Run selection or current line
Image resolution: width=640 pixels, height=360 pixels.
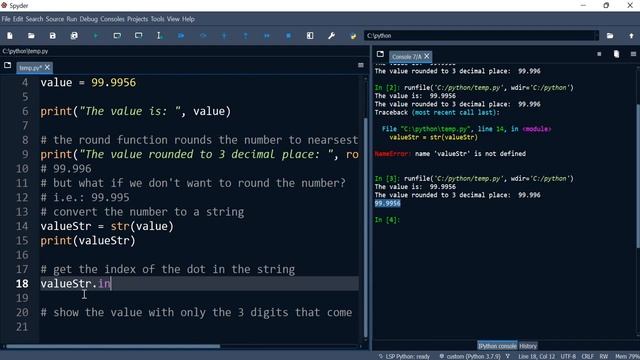click(160, 36)
